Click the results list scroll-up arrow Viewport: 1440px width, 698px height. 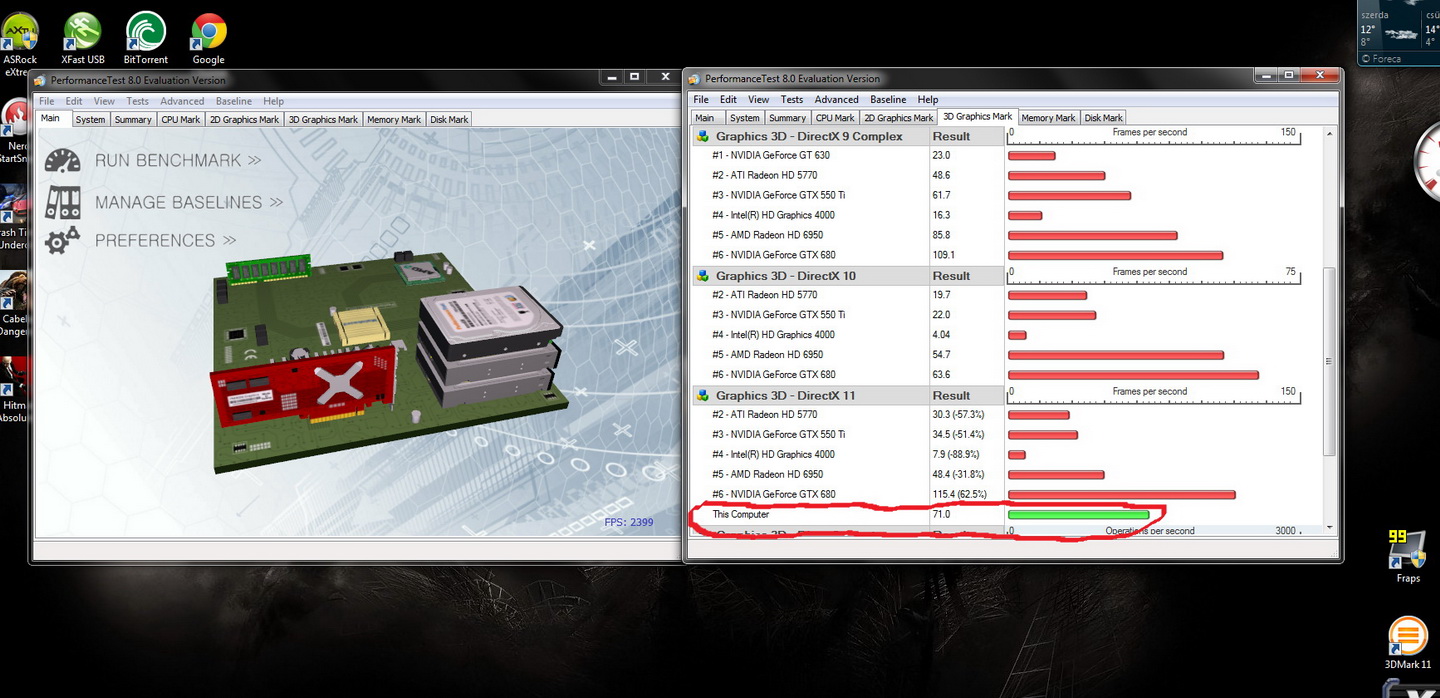point(1329,132)
